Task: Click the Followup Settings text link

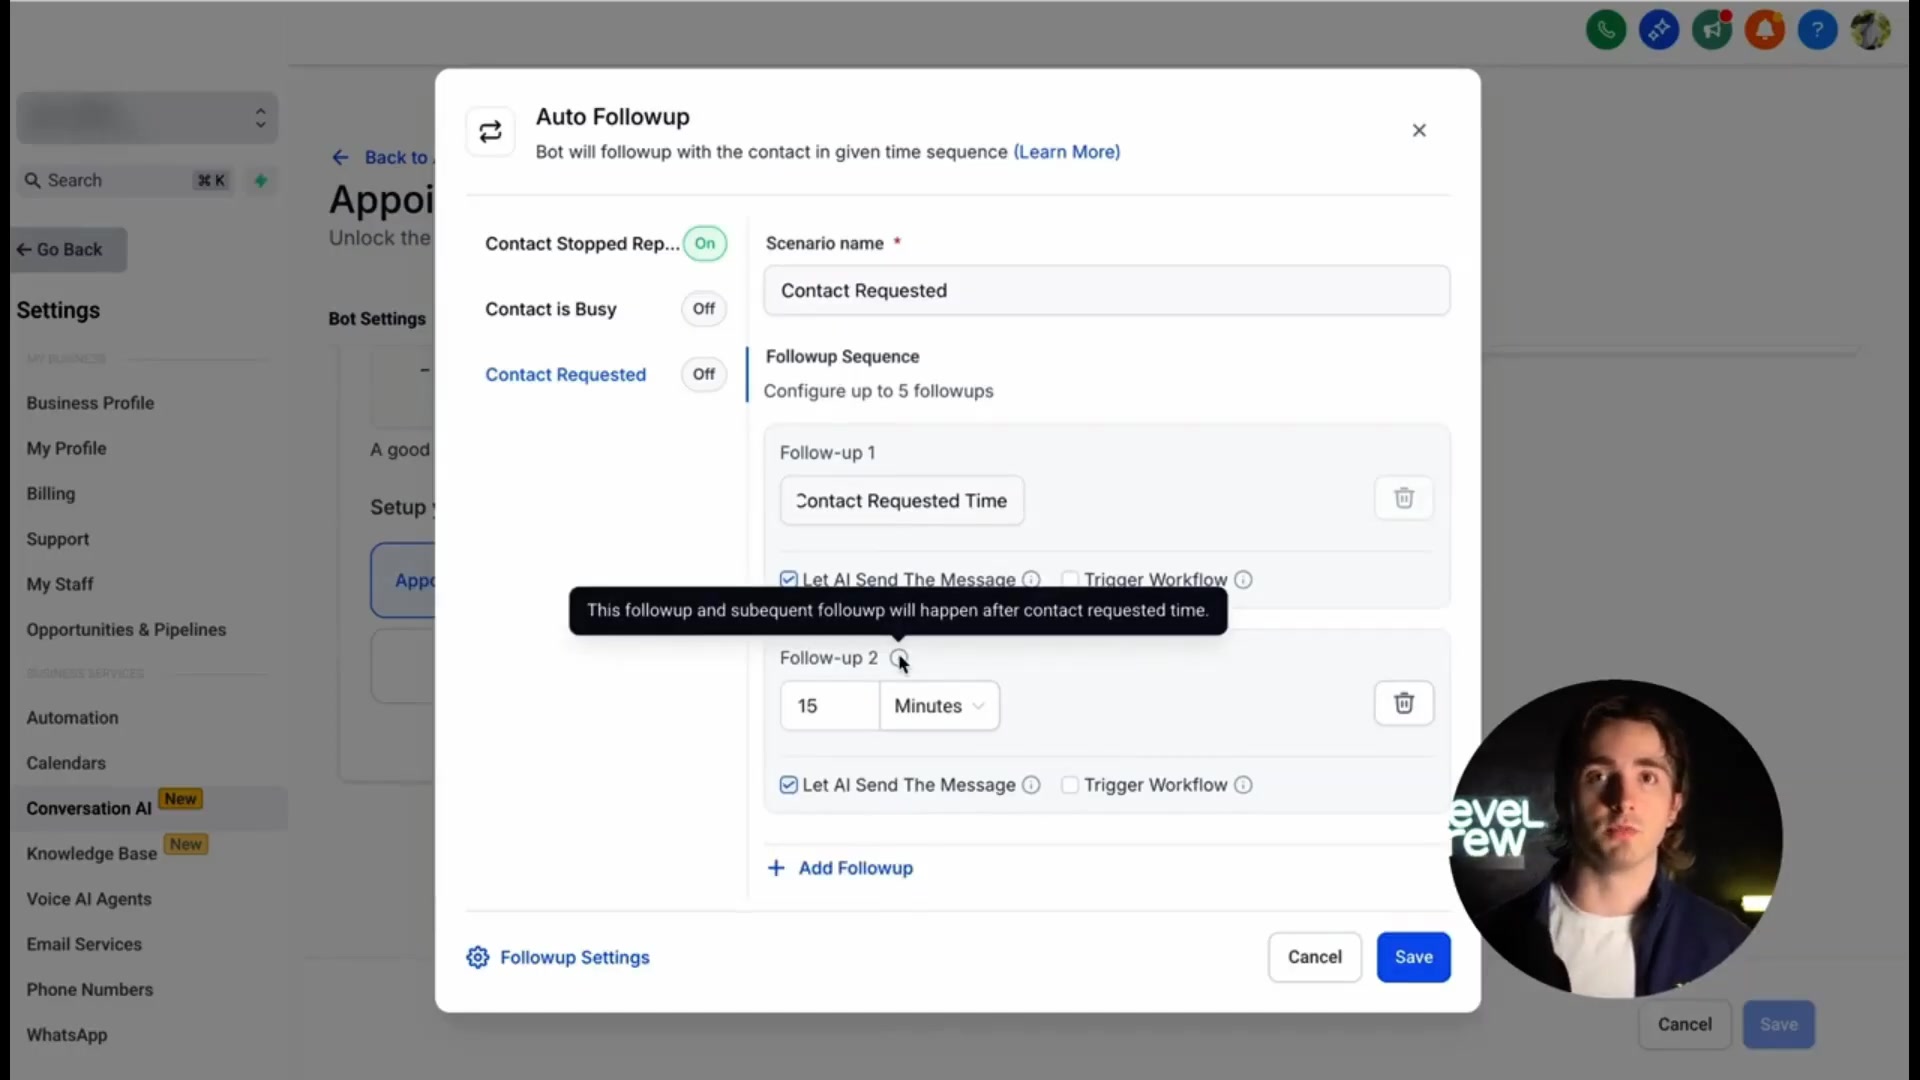Action: (x=575, y=957)
